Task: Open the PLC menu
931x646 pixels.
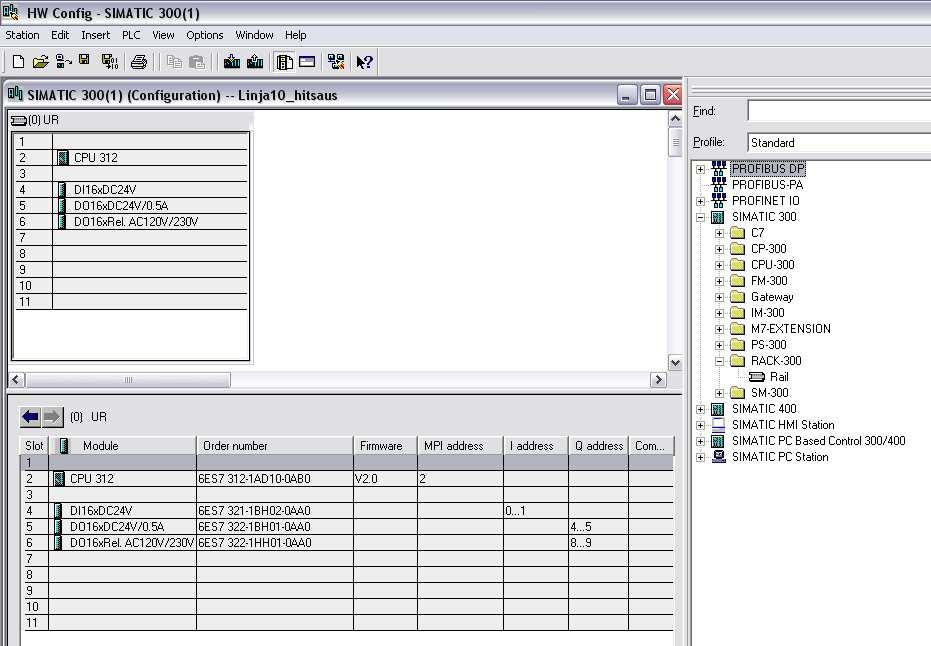Action: pos(131,35)
